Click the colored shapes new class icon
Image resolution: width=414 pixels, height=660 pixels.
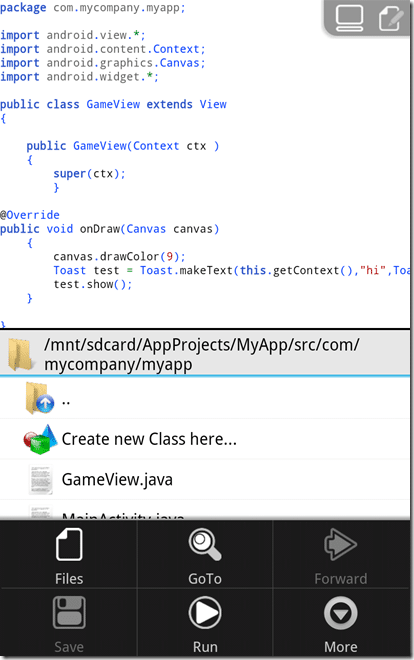(40, 439)
